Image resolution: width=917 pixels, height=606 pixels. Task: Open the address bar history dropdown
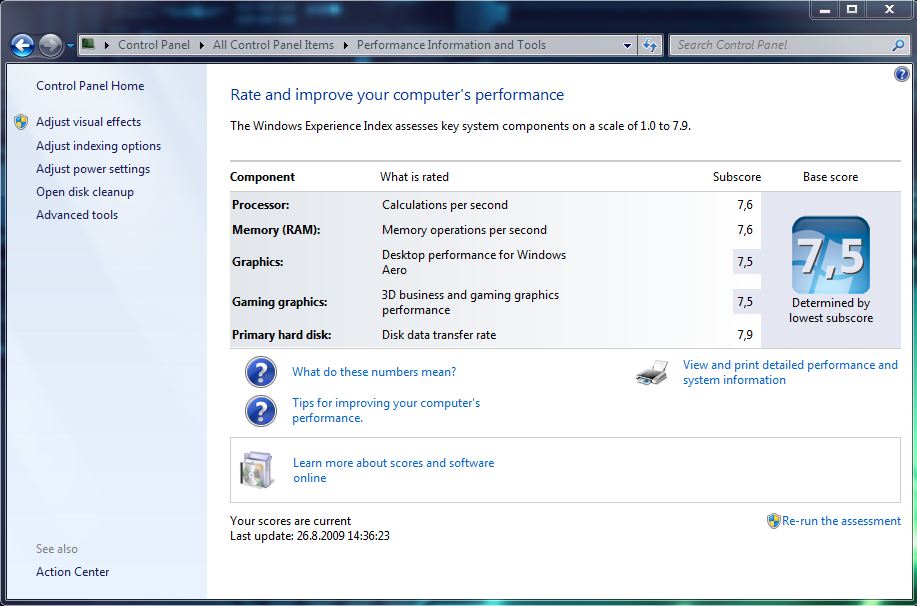pyautogui.click(x=627, y=45)
